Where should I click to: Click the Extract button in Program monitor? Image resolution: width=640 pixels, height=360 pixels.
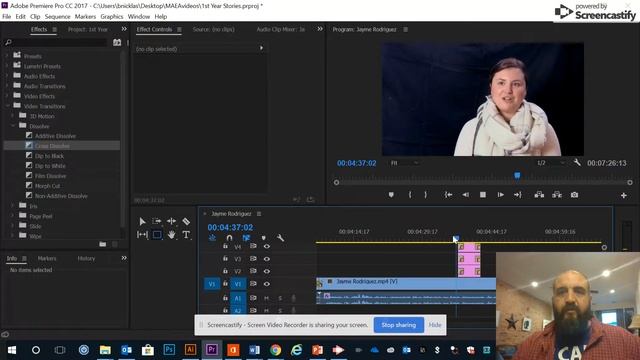(x=557, y=195)
